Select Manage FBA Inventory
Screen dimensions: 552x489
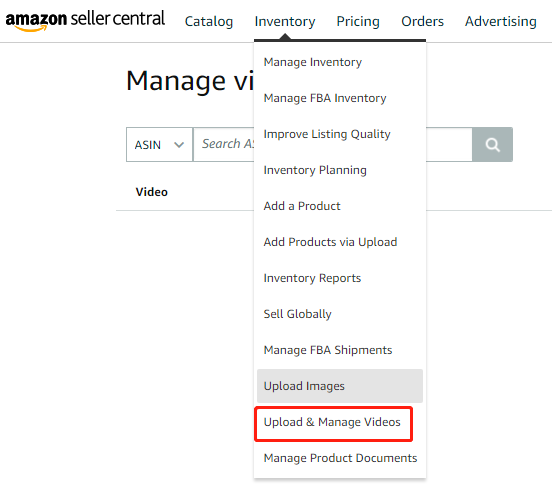click(x=325, y=98)
